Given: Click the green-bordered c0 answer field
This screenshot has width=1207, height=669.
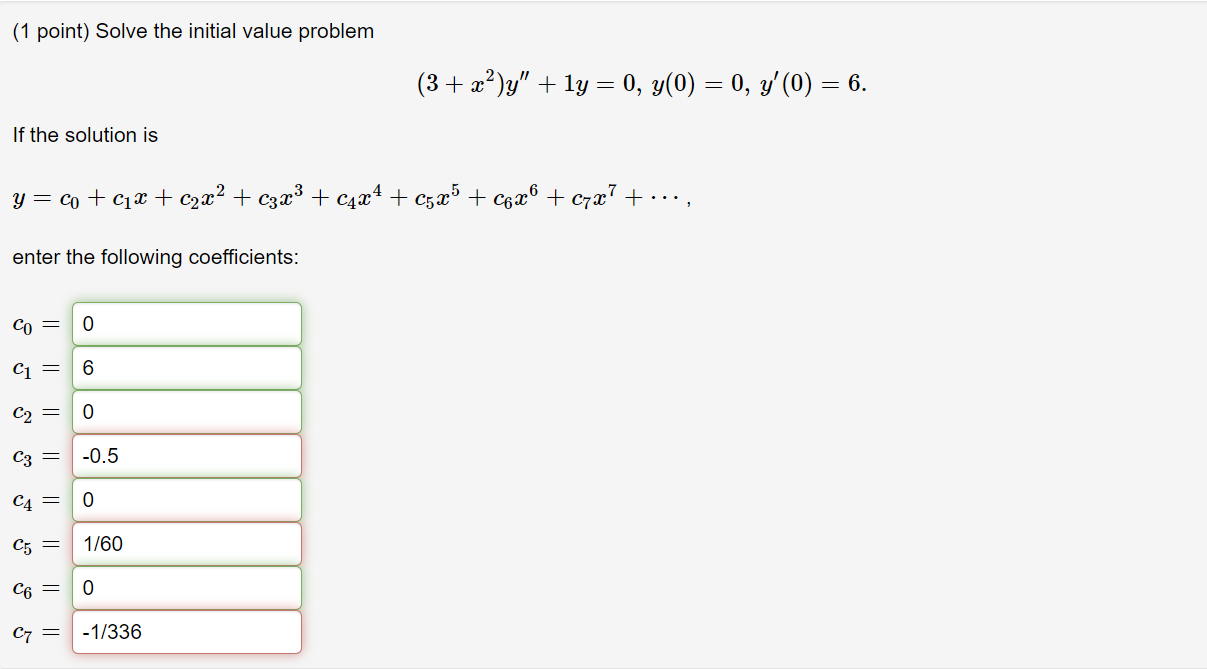Looking at the screenshot, I should click(x=186, y=323).
